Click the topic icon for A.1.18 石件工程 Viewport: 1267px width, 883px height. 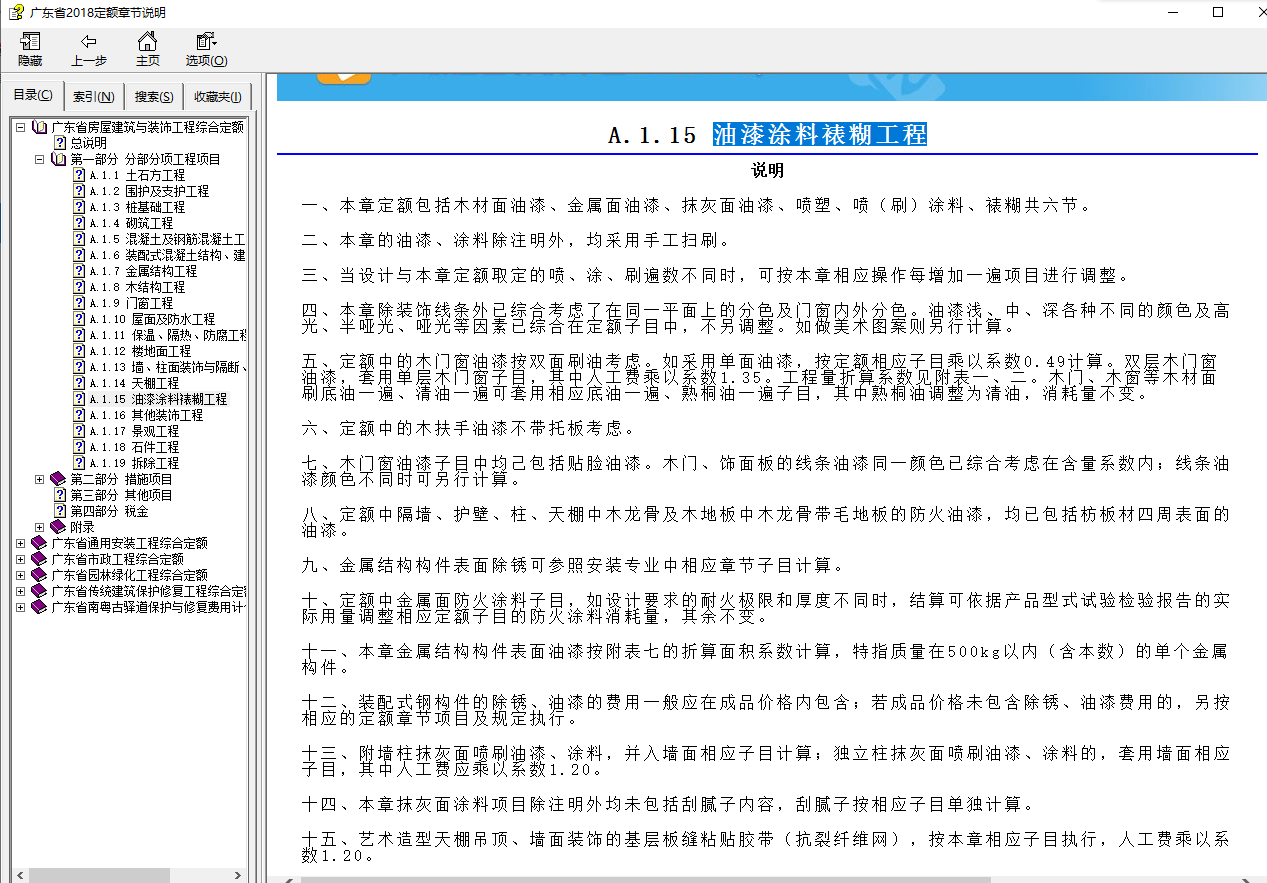(x=79, y=447)
